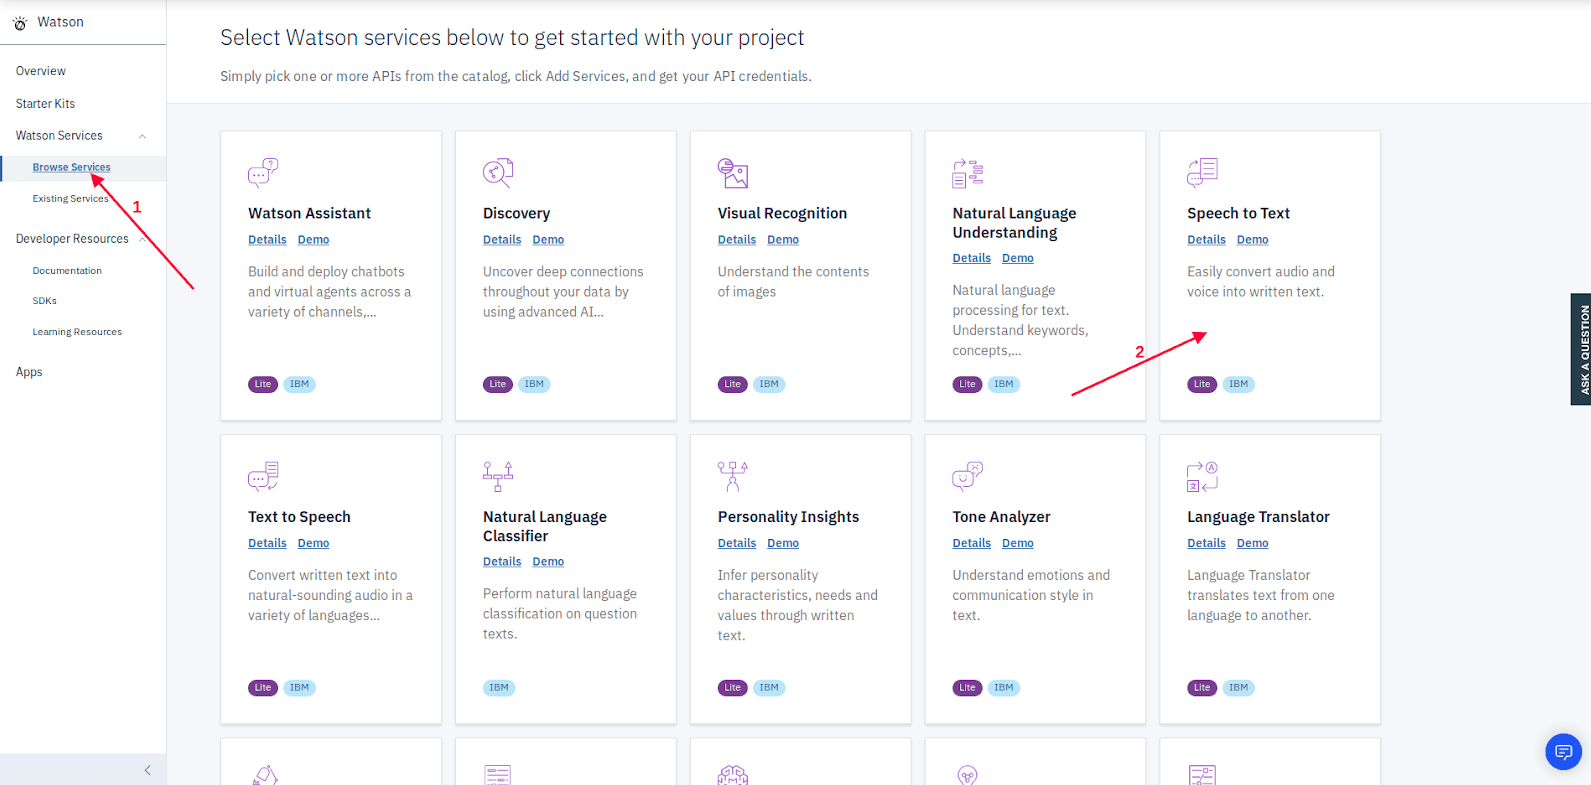Open Details link for Watson Assistant
The width and height of the screenshot is (1591, 785).
pos(267,240)
